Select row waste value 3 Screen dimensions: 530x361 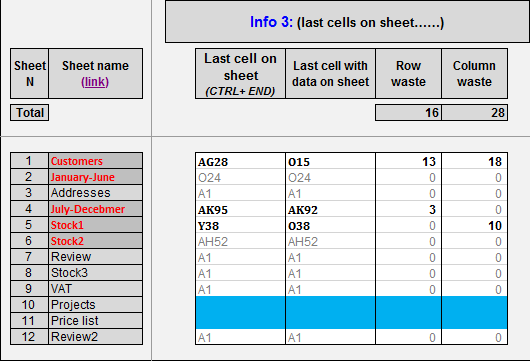(408, 210)
